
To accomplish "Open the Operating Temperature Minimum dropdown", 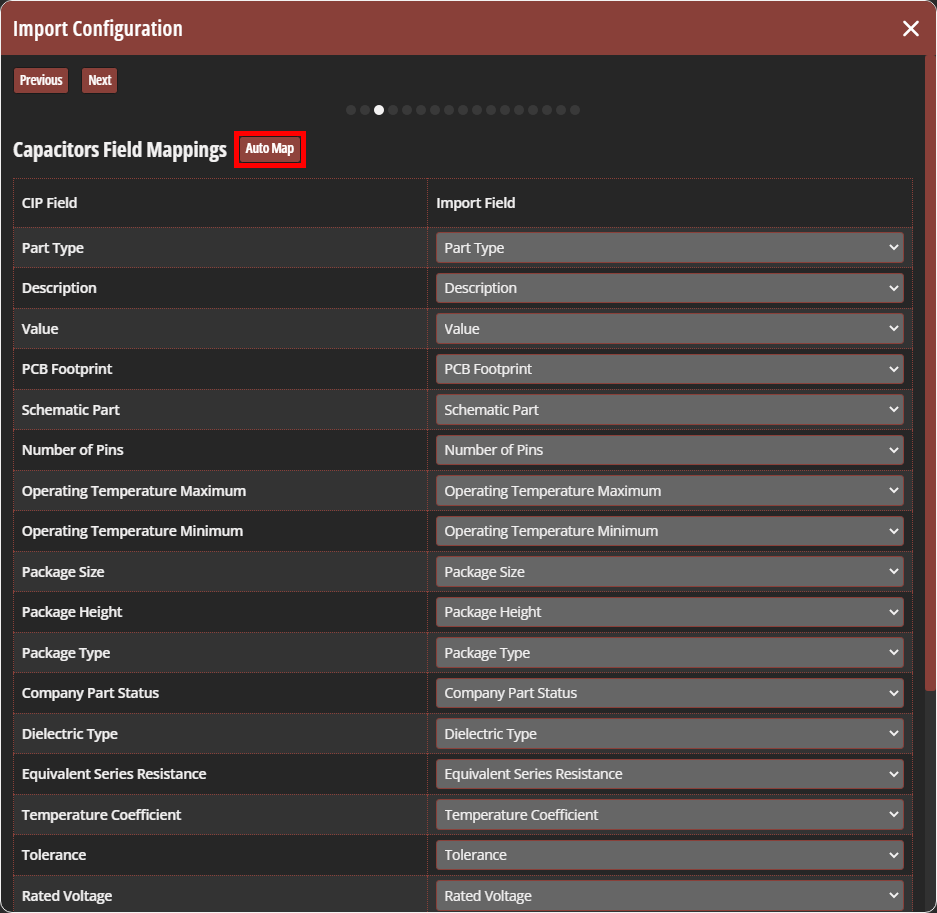I will tap(668, 531).
